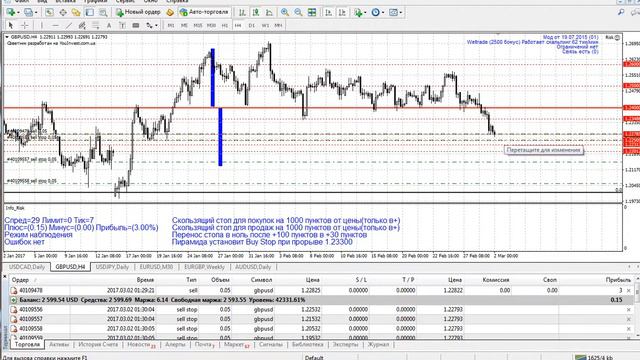
Task: Switch to the AUDUSD,Daily chart tab
Action: click(x=253, y=267)
